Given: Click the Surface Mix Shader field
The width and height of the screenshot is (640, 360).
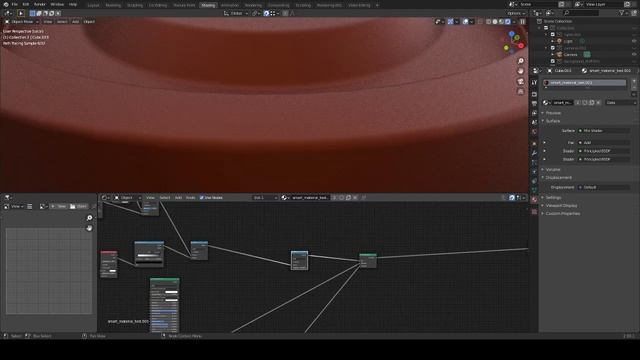Looking at the screenshot, I should pyautogui.click(x=603, y=131).
